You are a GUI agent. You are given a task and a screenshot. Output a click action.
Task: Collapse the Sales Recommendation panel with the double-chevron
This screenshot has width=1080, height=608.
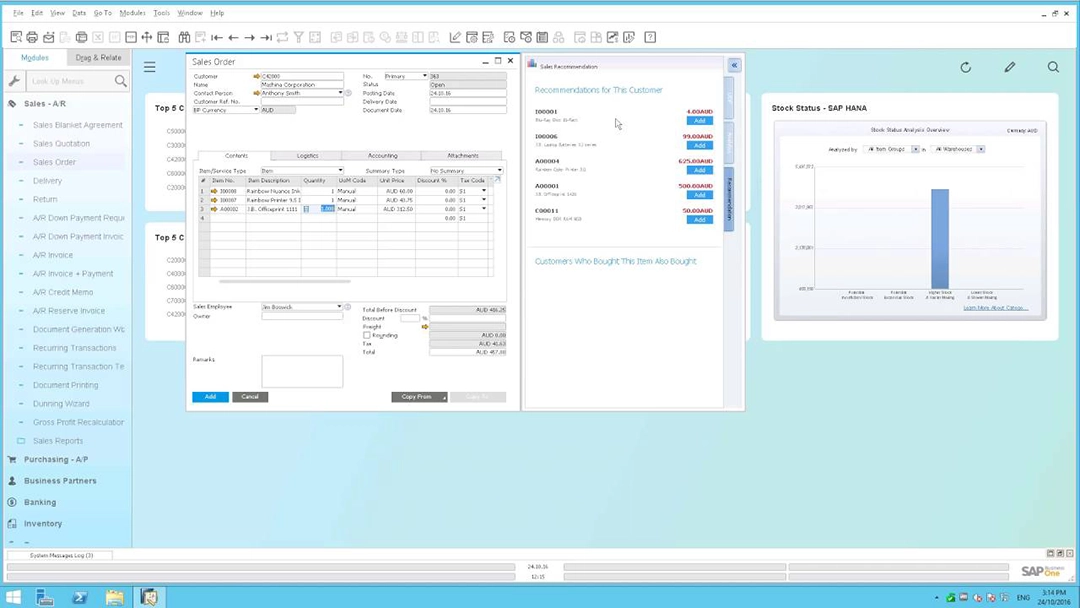[734, 64]
